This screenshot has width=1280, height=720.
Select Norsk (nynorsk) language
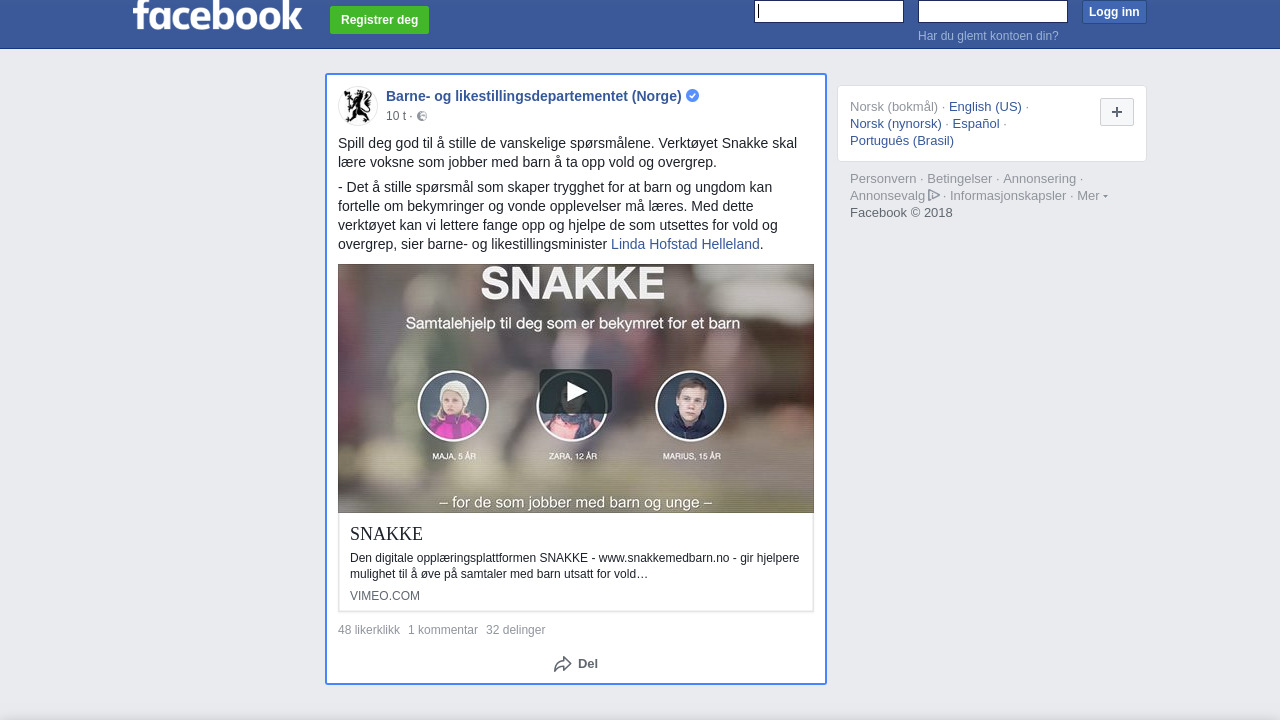(896, 124)
